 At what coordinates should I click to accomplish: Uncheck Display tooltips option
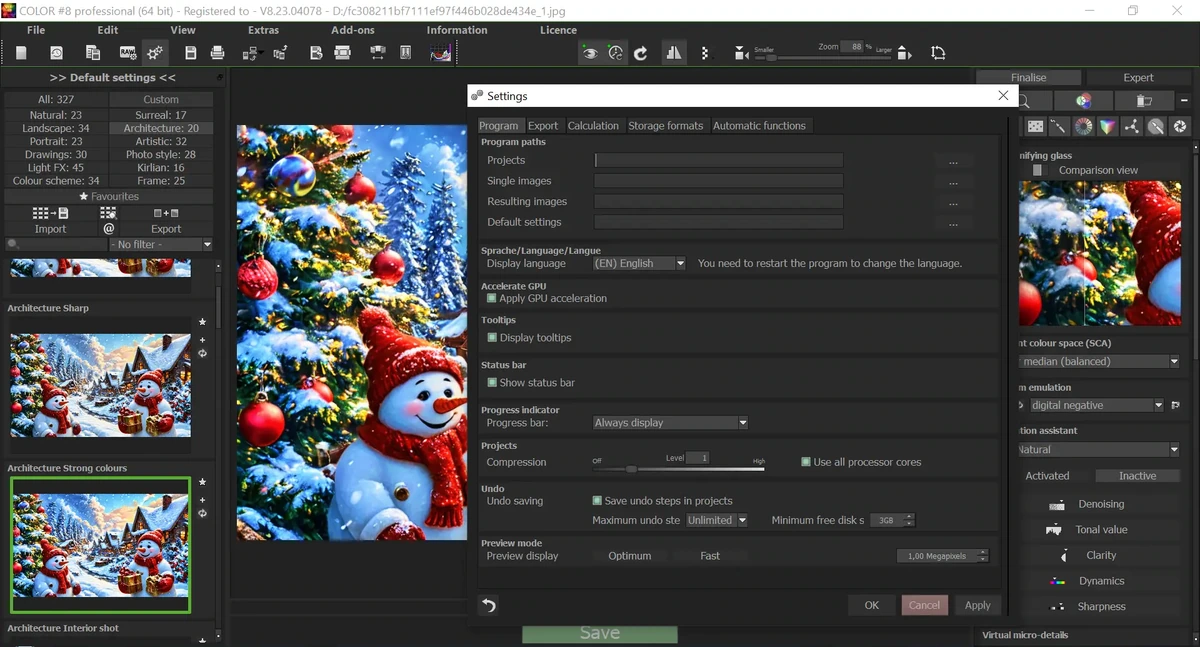click(492, 337)
